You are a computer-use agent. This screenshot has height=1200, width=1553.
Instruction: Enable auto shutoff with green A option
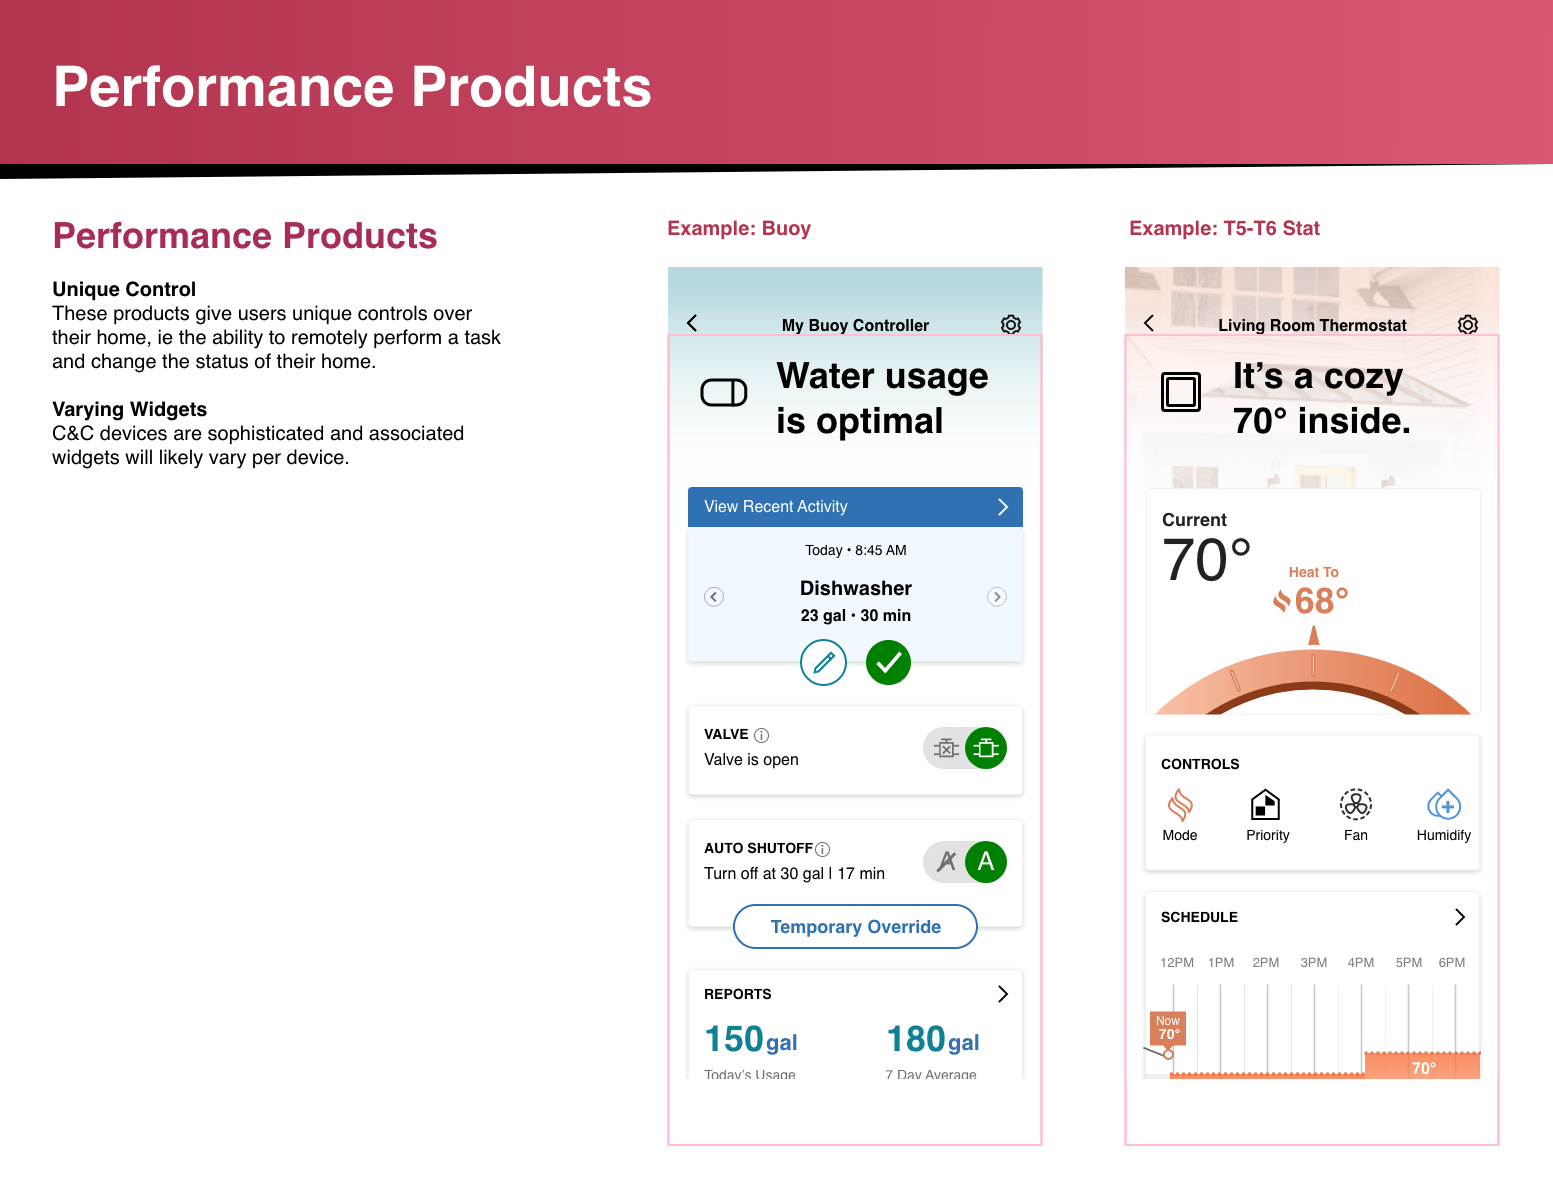click(986, 862)
